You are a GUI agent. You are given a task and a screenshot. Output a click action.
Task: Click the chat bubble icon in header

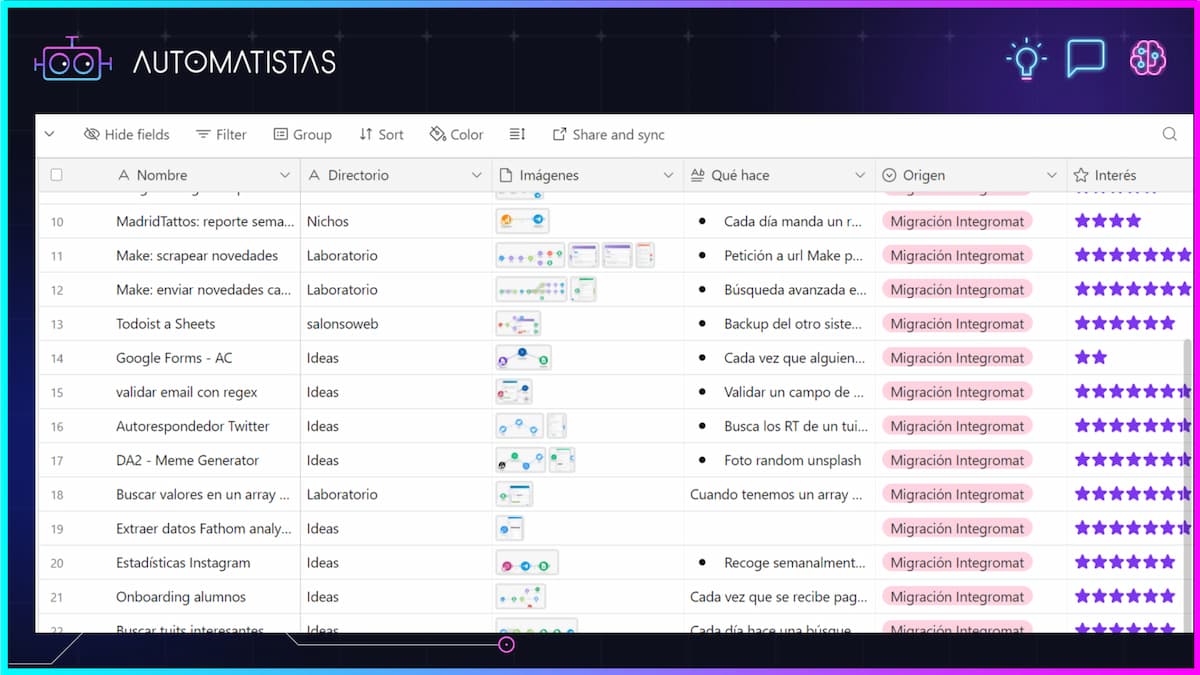tap(1085, 58)
